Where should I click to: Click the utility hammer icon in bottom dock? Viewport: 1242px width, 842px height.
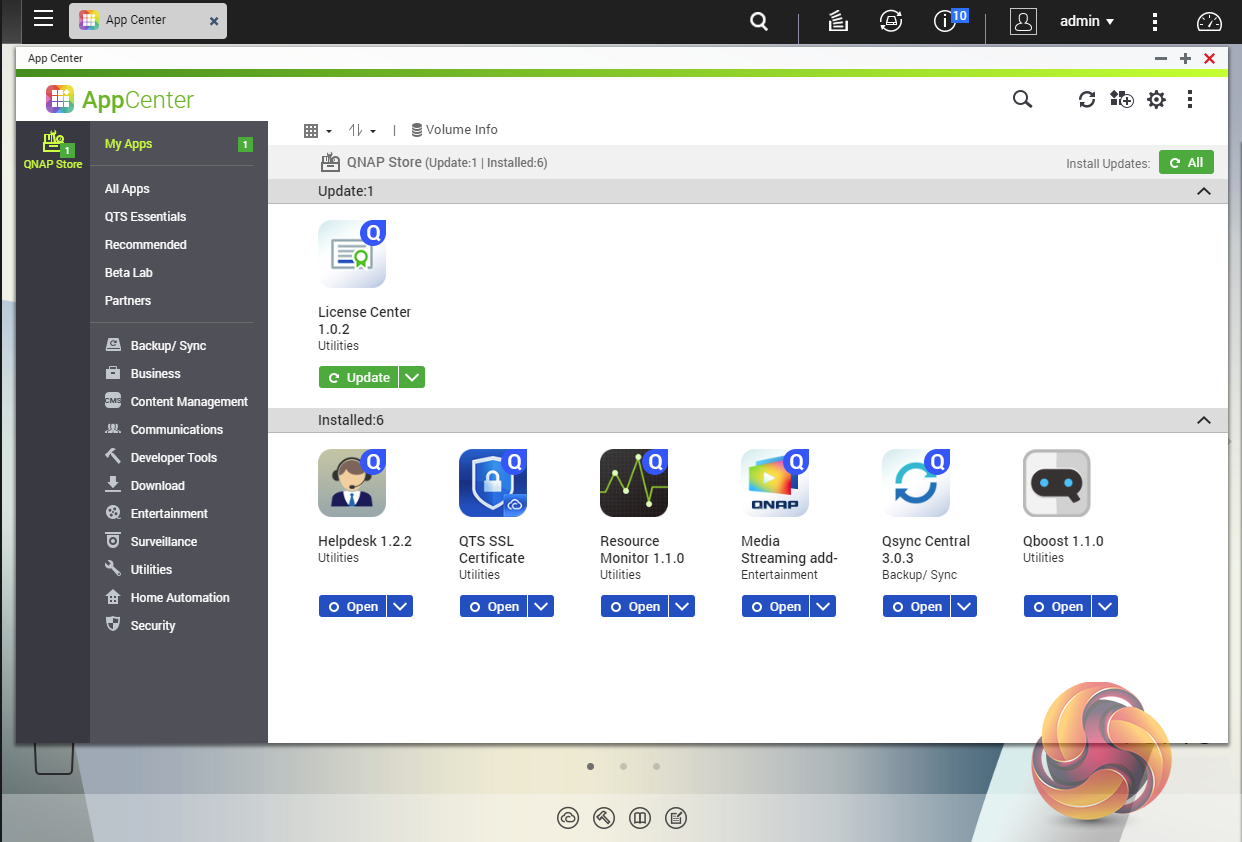pos(604,818)
